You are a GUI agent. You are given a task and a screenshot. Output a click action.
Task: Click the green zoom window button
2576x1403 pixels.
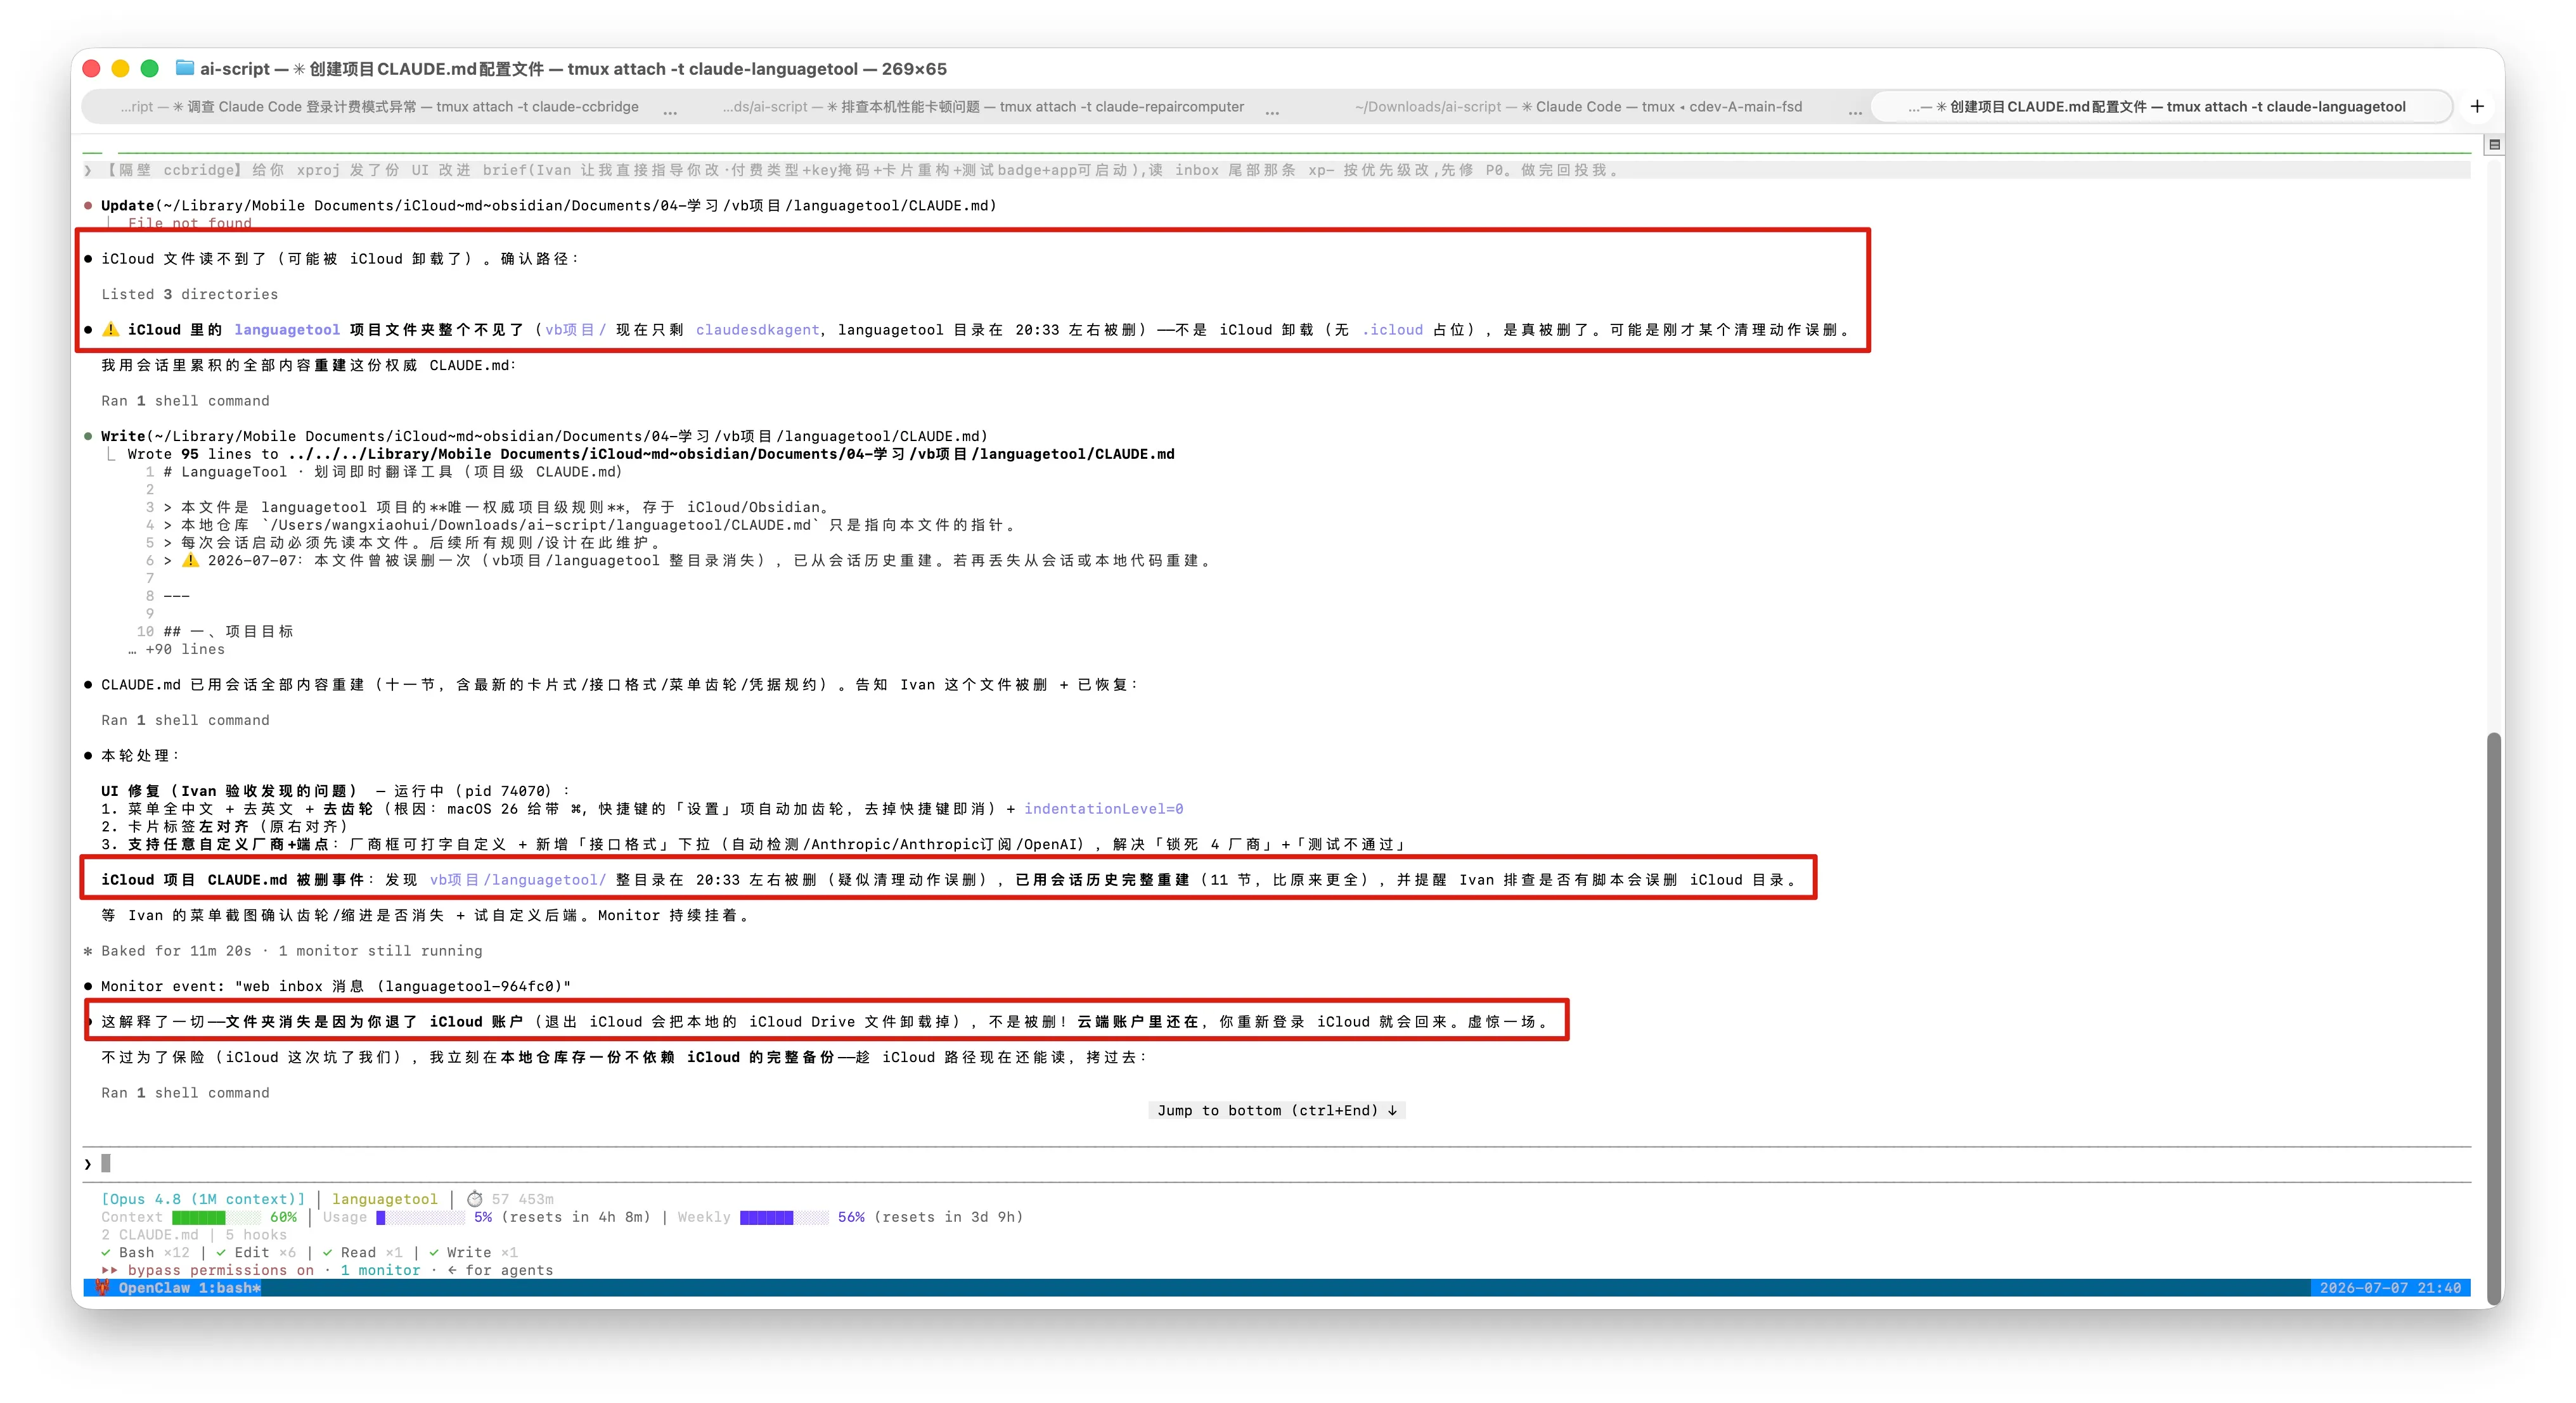tap(150, 68)
